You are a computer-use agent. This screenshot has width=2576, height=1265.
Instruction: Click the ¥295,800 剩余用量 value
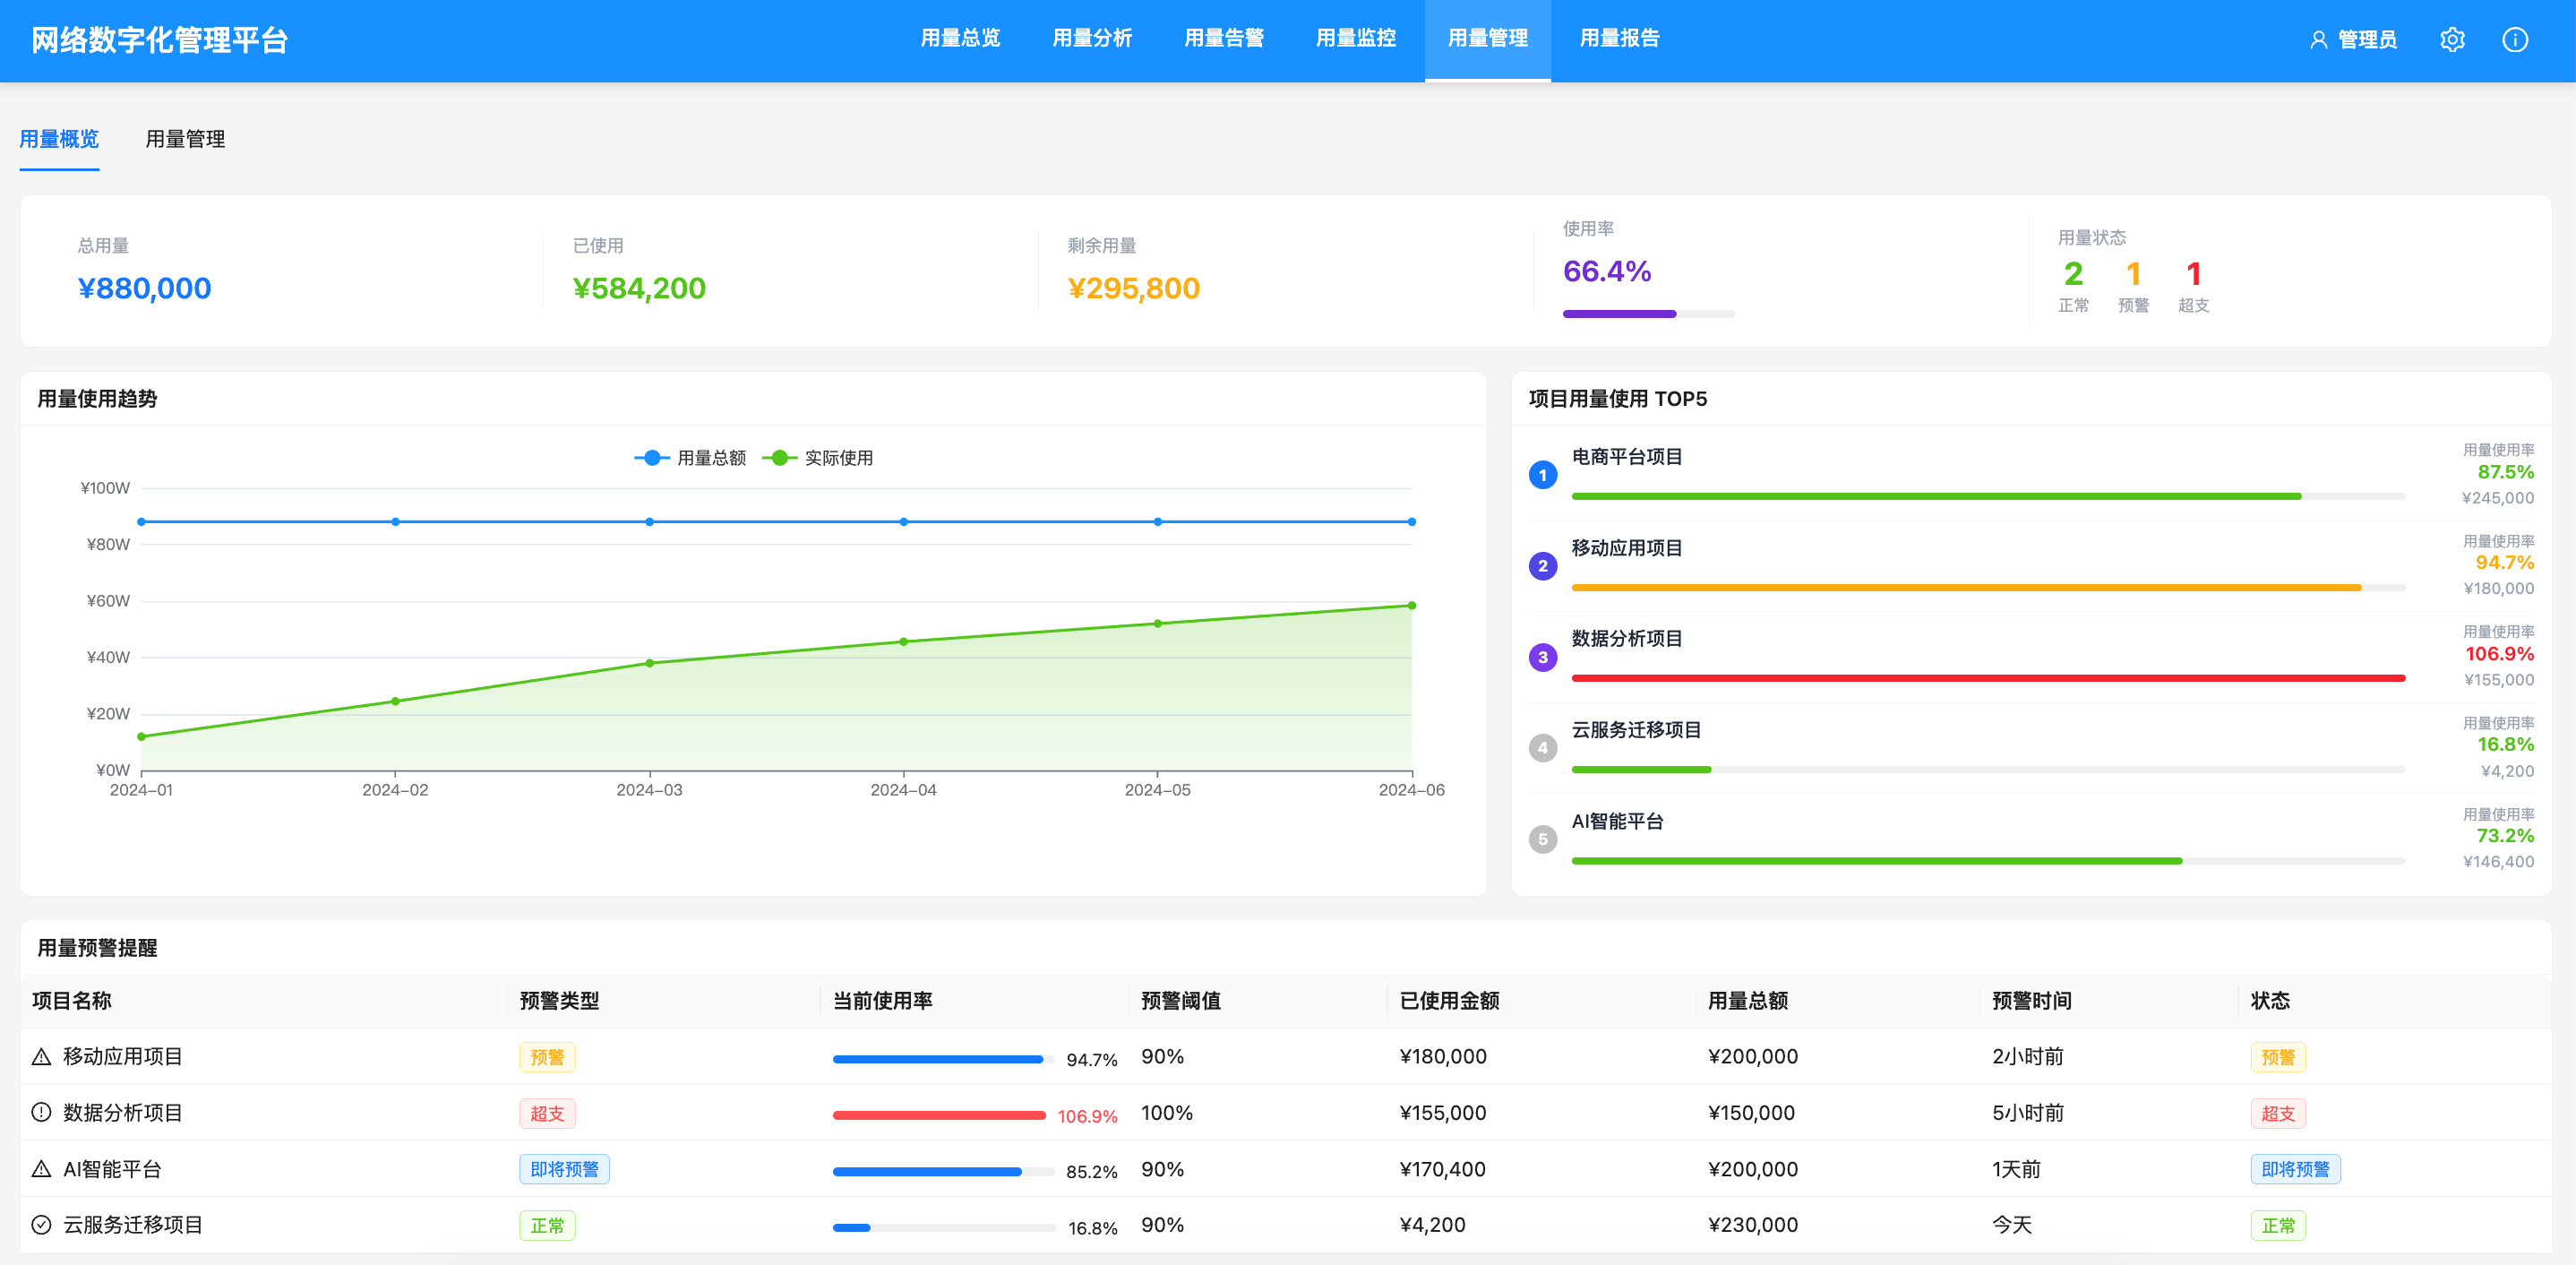1134,288
